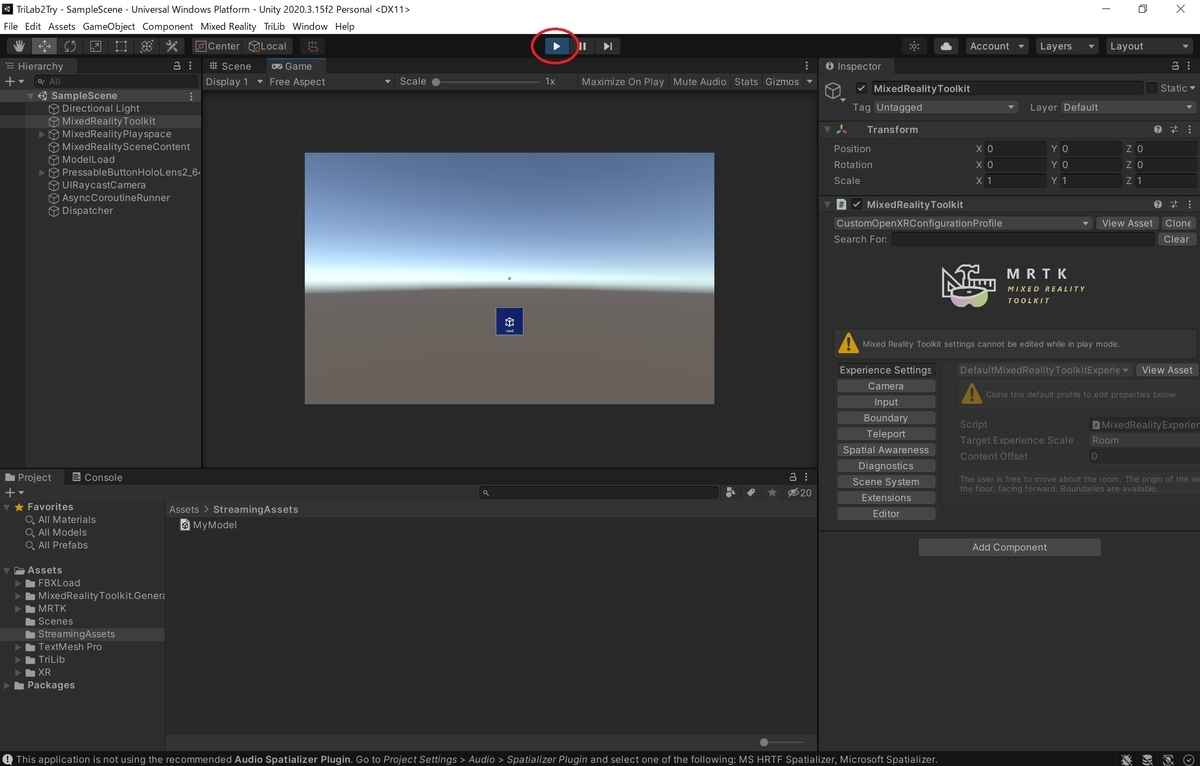The height and width of the screenshot is (766, 1200).
Task: Lock the Inspector panel
Action: [1174, 66]
